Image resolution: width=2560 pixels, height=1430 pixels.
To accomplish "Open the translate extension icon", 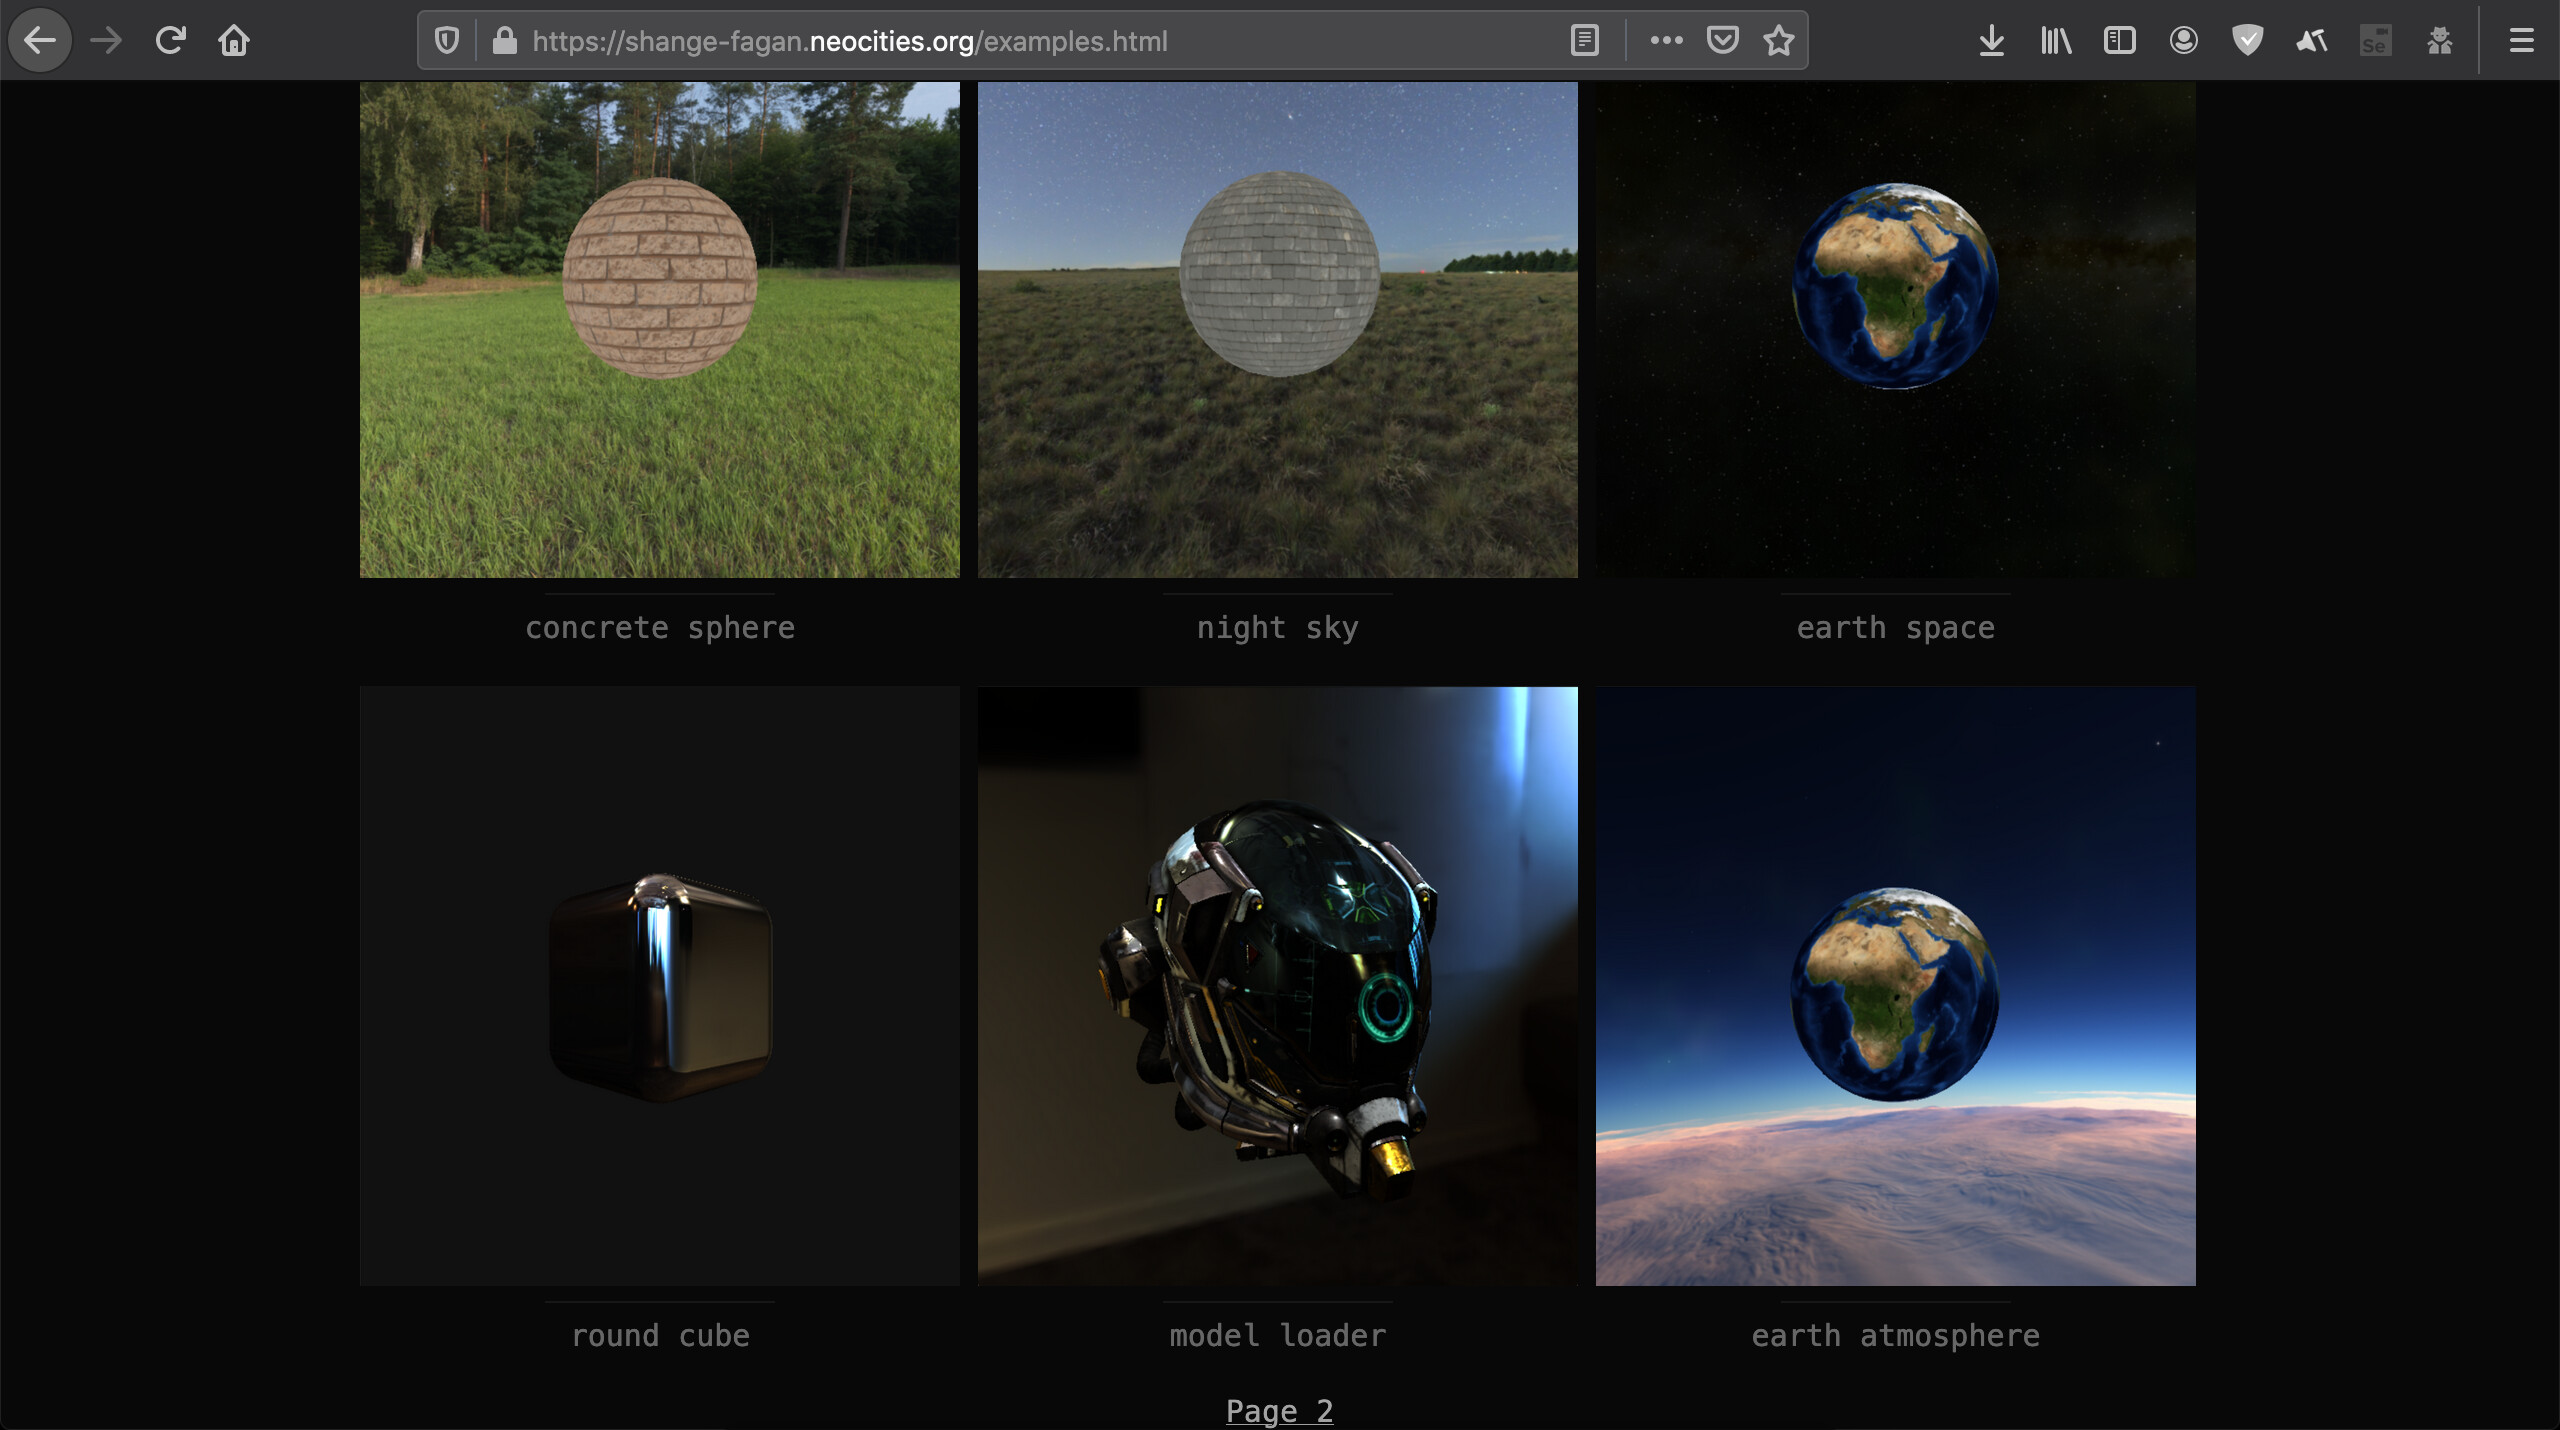I will point(2312,41).
